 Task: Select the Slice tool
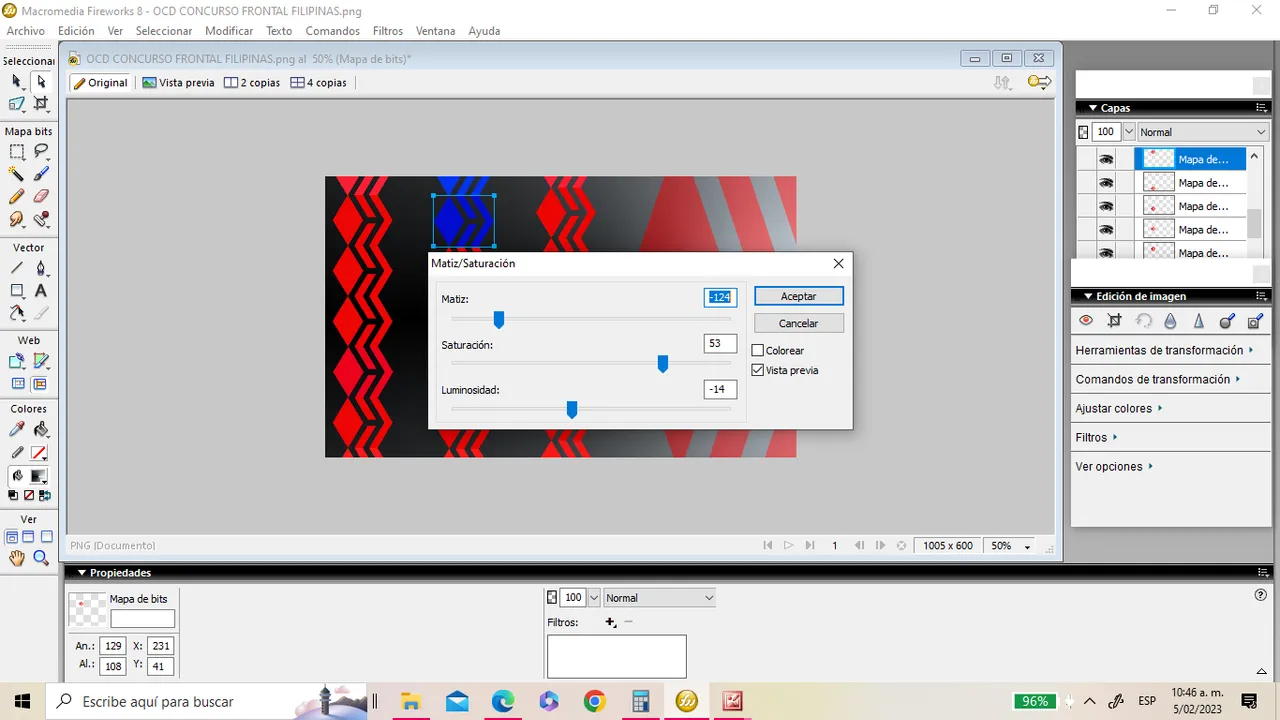[x=41, y=361]
